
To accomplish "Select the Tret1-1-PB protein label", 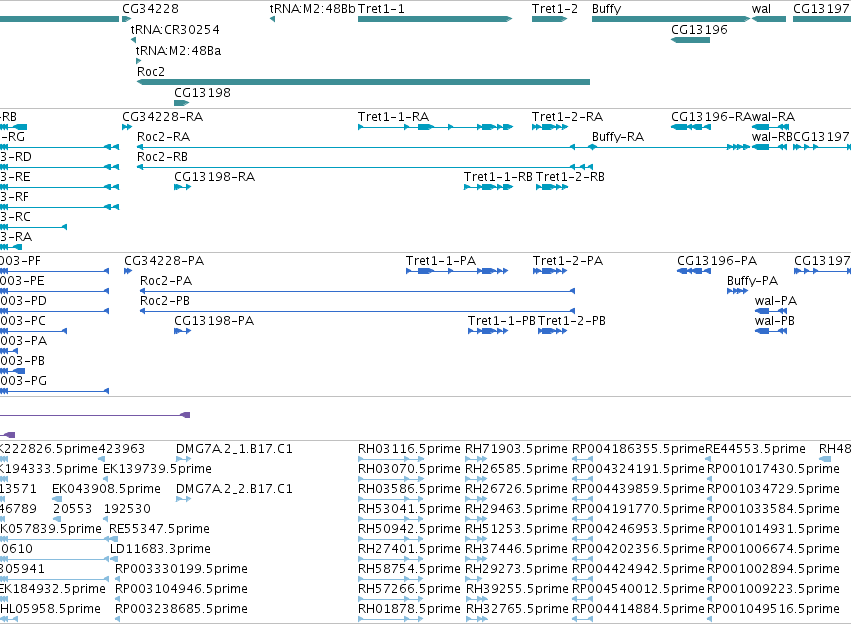I will pos(502,321).
